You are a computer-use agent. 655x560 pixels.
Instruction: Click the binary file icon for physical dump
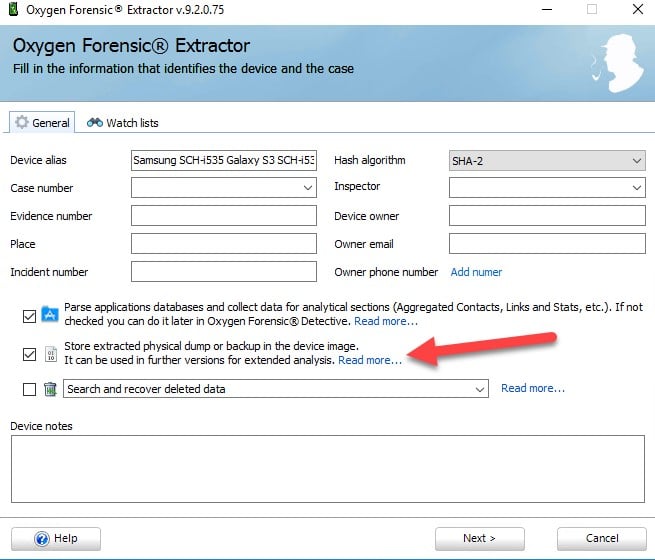(x=51, y=354)
